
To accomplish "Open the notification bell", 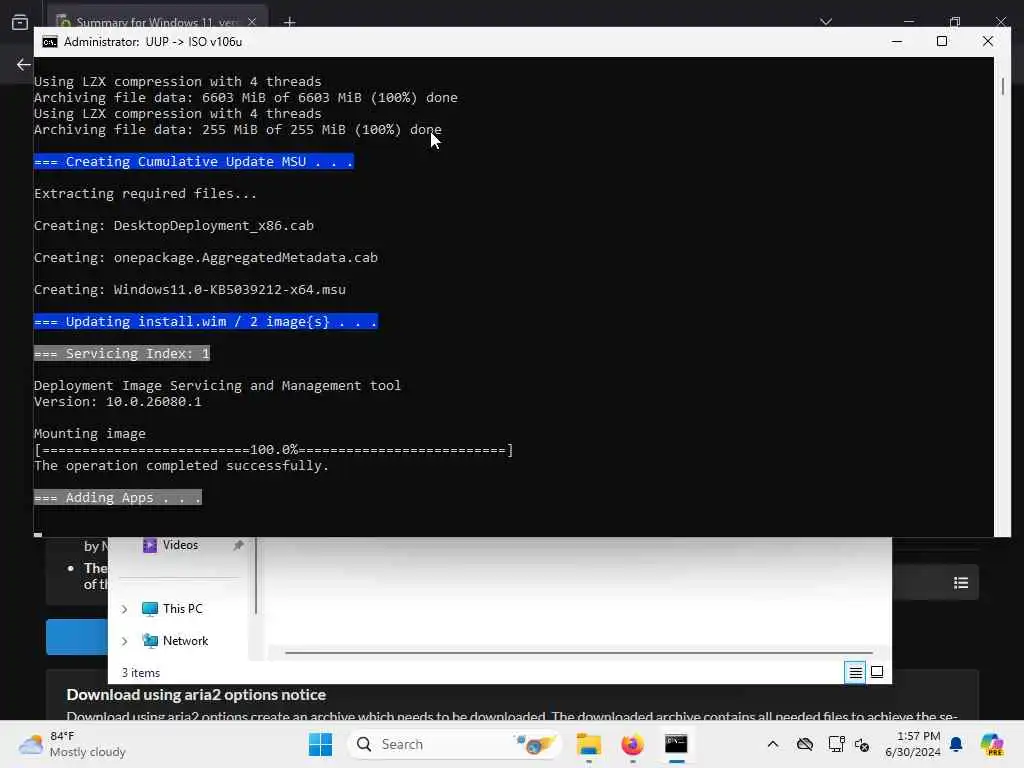I will [956, 744].
